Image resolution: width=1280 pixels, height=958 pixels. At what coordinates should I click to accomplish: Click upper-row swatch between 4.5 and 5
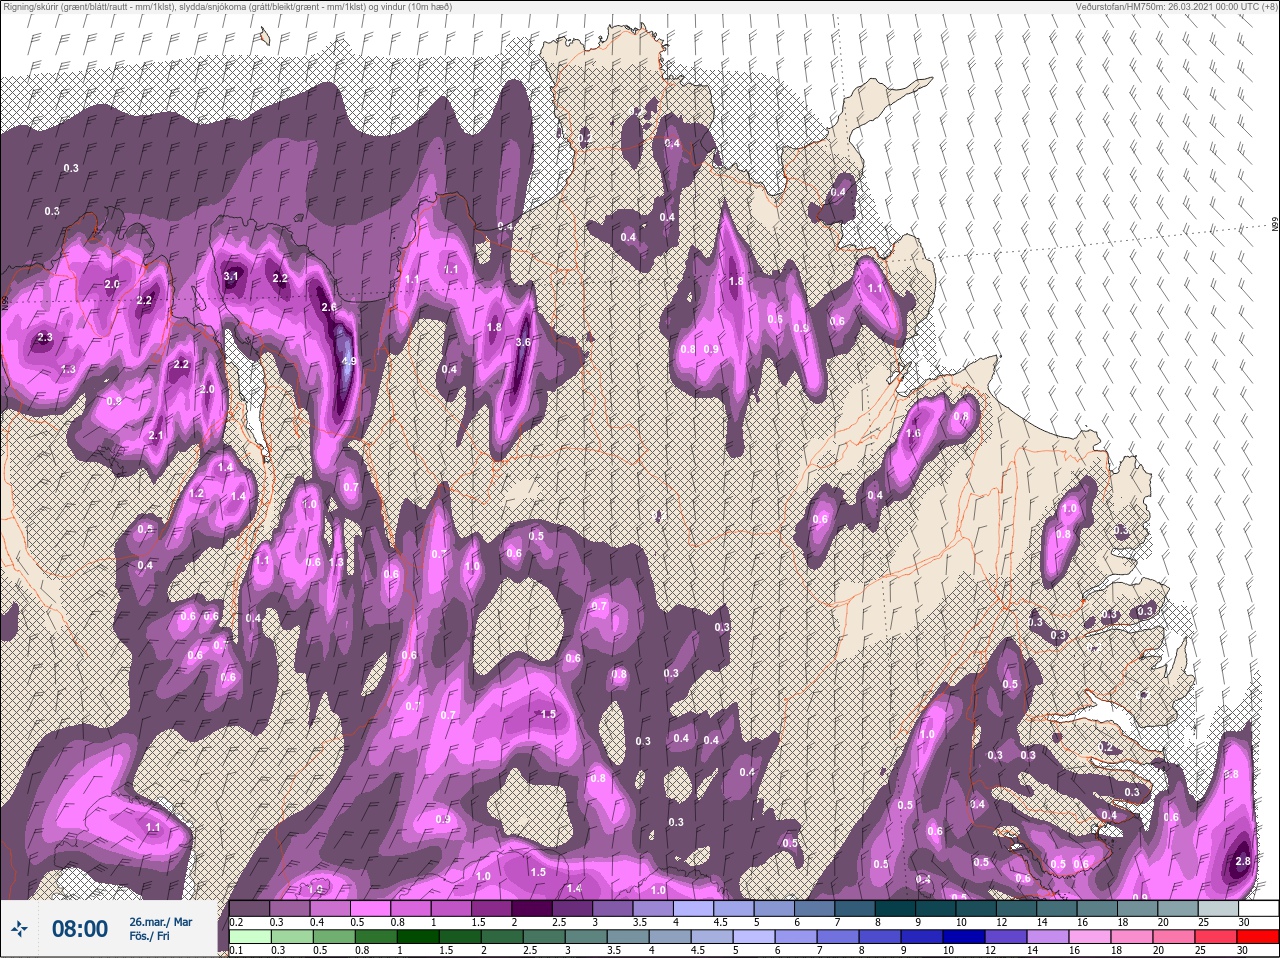click(735, 908)
